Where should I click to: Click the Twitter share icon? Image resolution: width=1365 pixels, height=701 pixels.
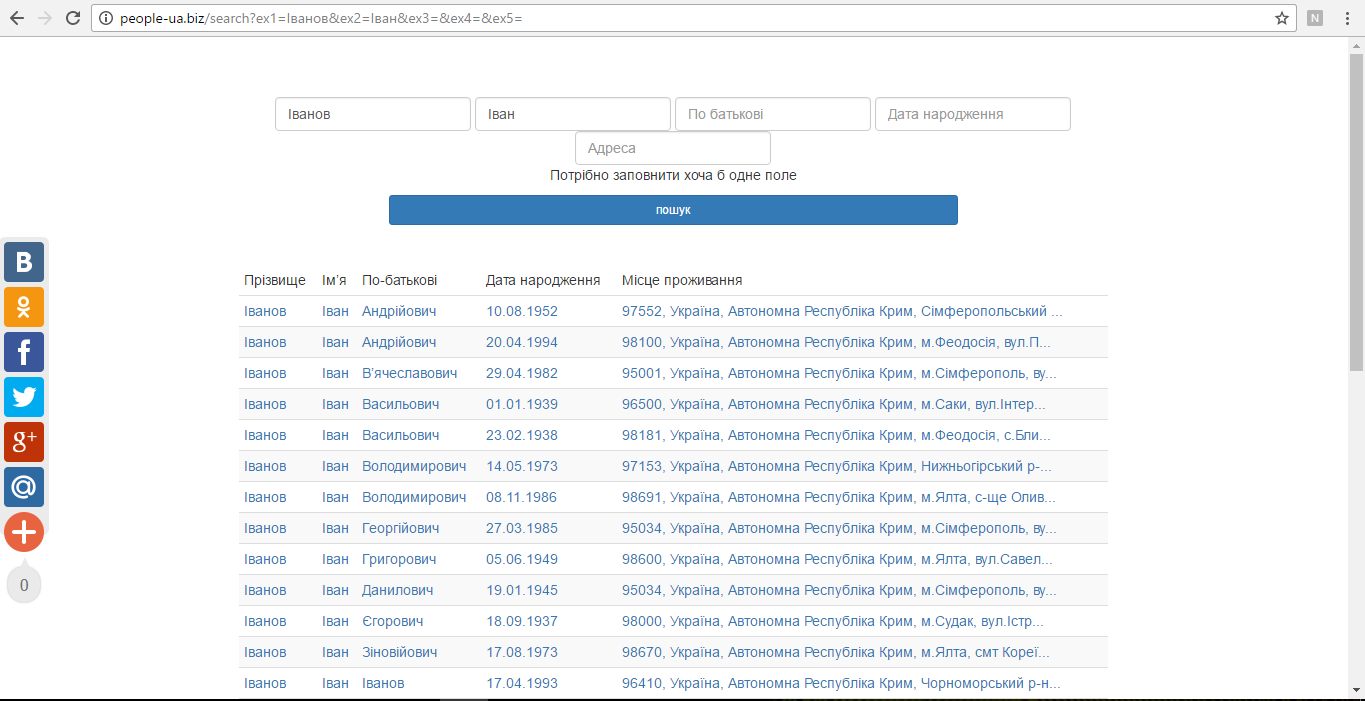click(24, 397)
